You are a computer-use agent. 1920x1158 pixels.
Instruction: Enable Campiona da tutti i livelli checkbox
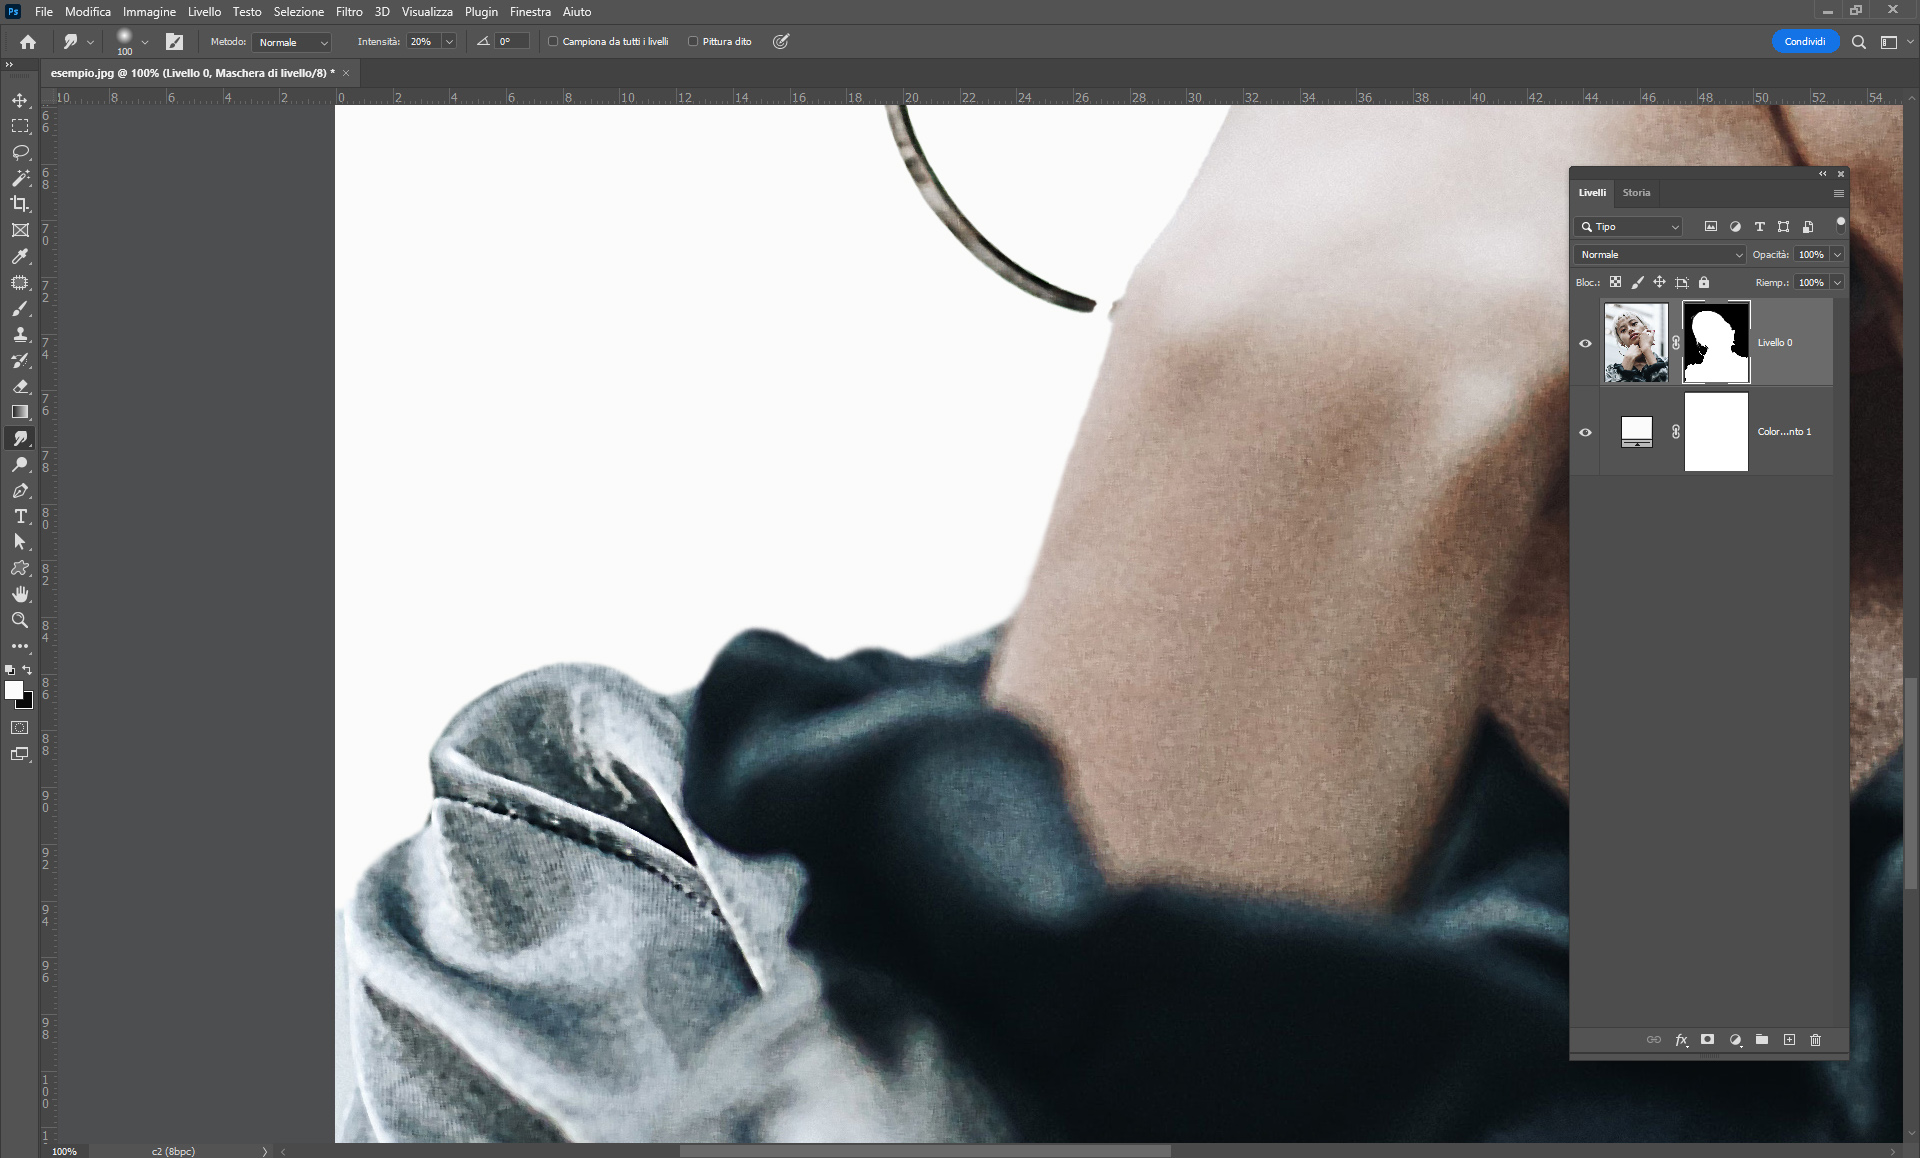[553, 42]
